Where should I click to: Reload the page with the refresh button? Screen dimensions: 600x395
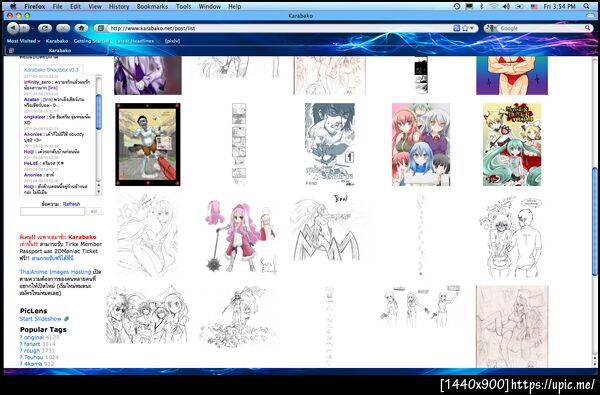coord(45,28)
